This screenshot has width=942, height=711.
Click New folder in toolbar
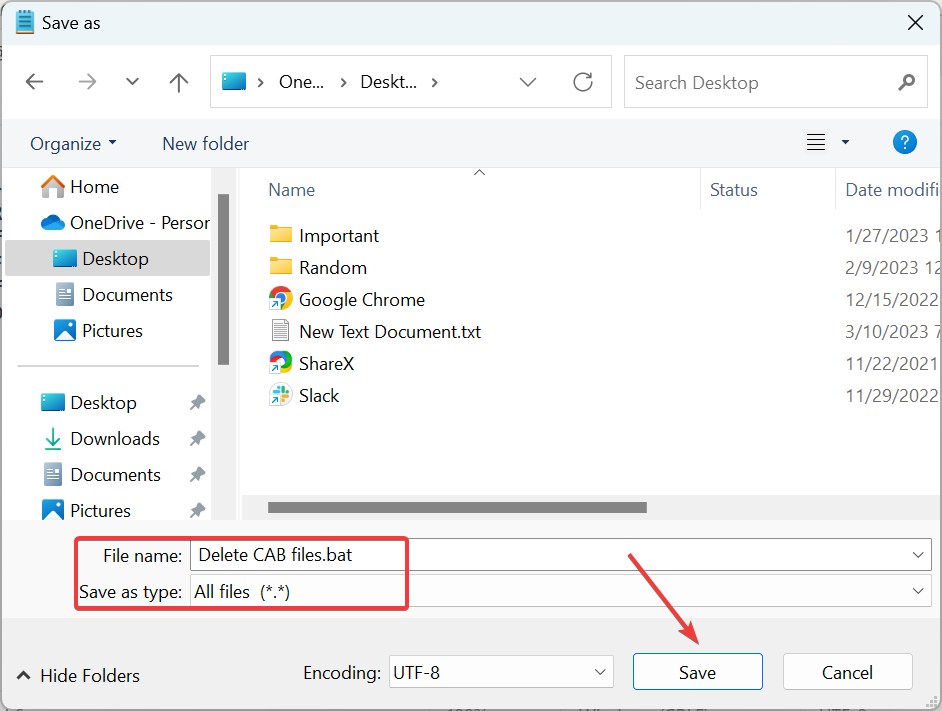click(205, 144)
